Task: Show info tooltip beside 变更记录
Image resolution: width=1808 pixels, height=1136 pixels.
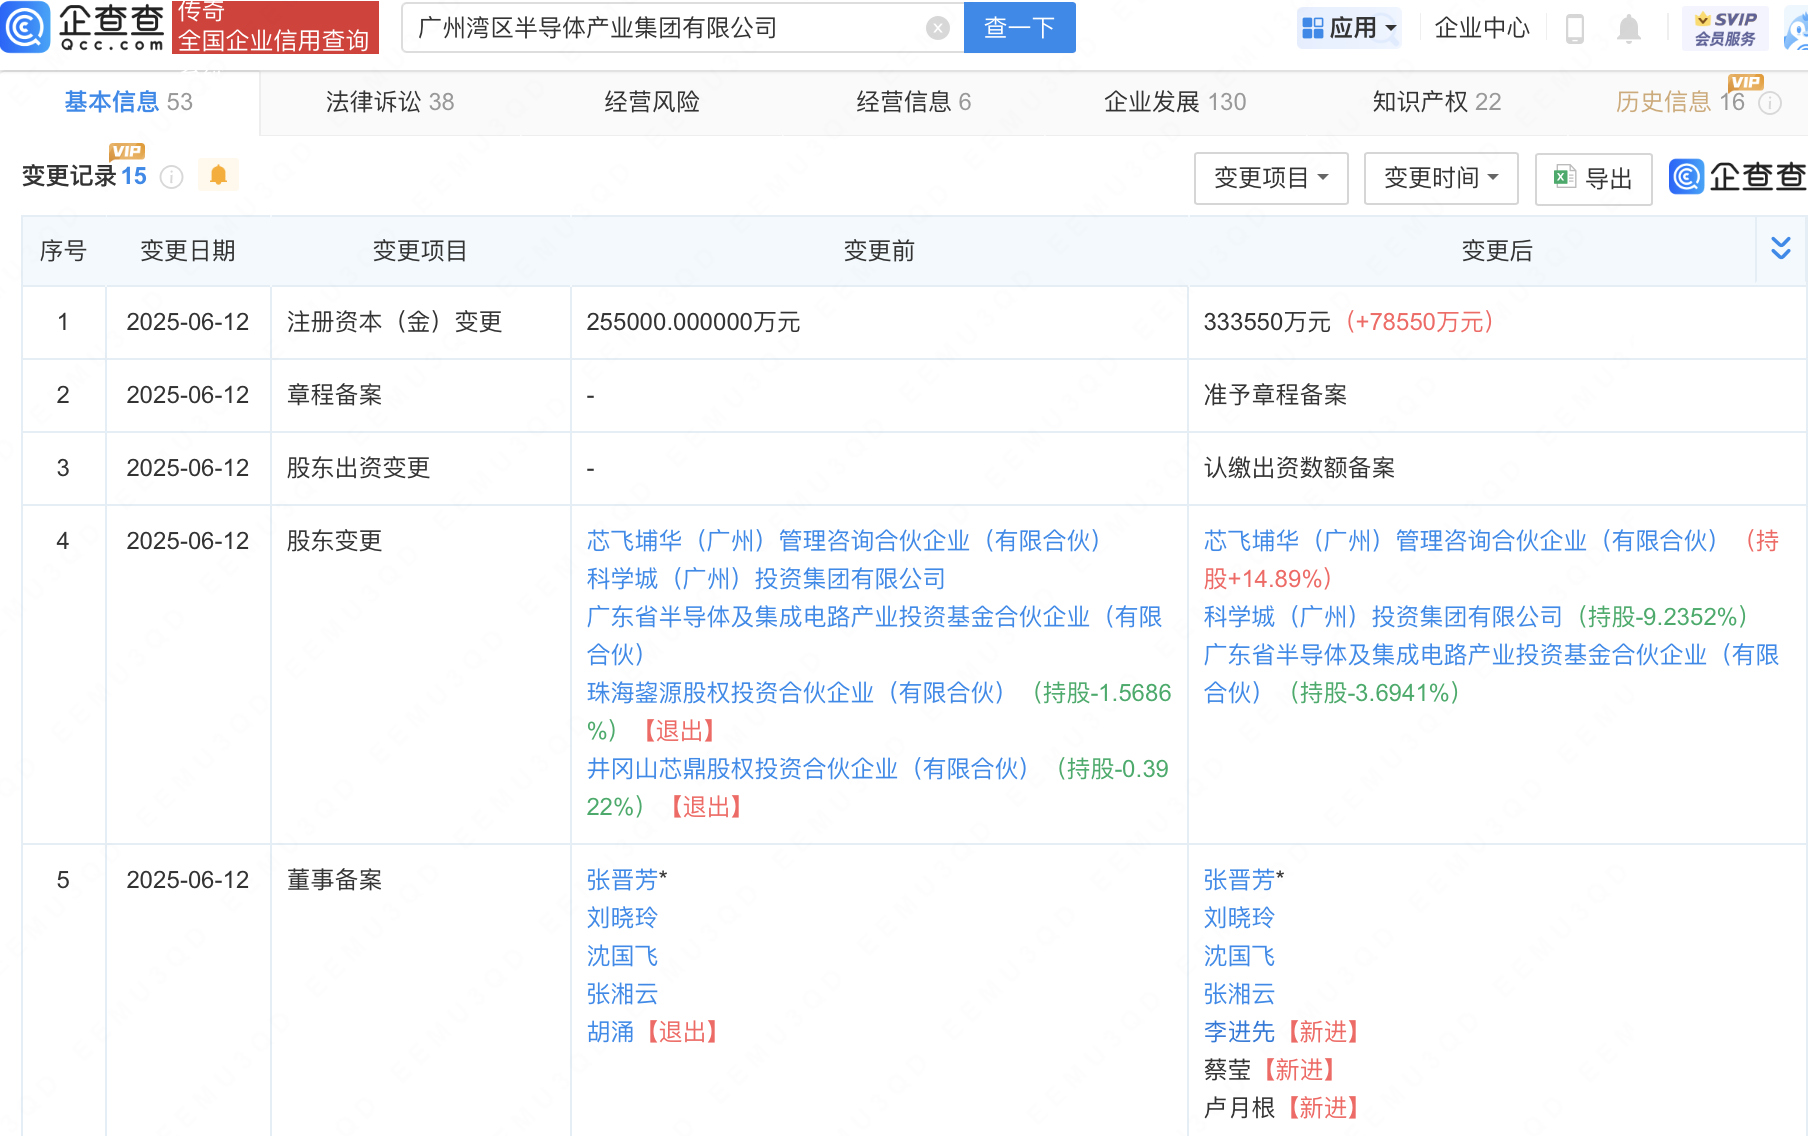Action: click(x=172, y=177)
